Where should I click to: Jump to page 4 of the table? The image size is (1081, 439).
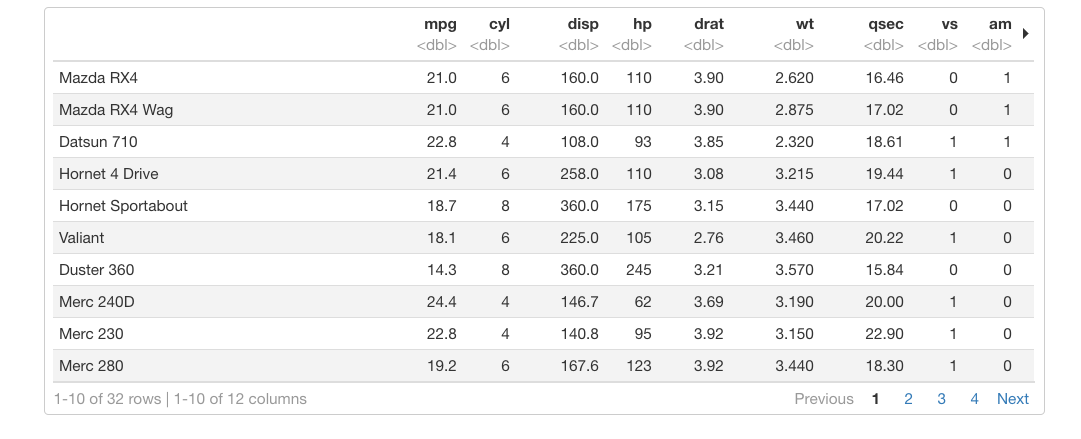pos(974,399)
